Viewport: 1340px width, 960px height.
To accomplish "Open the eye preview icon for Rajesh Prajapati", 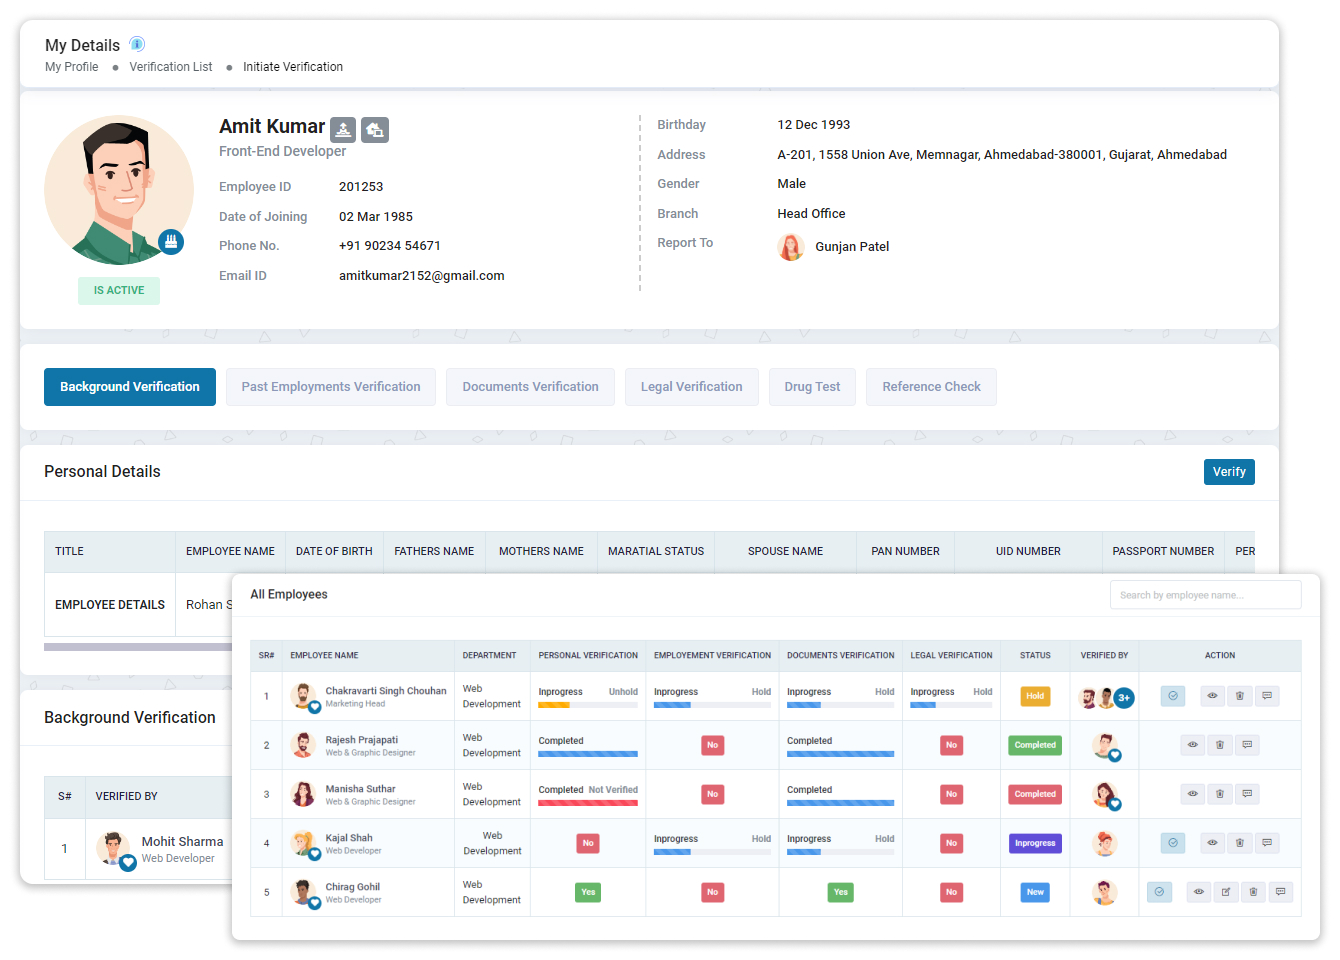I will pyautogui.click(x=1192, y=745).
